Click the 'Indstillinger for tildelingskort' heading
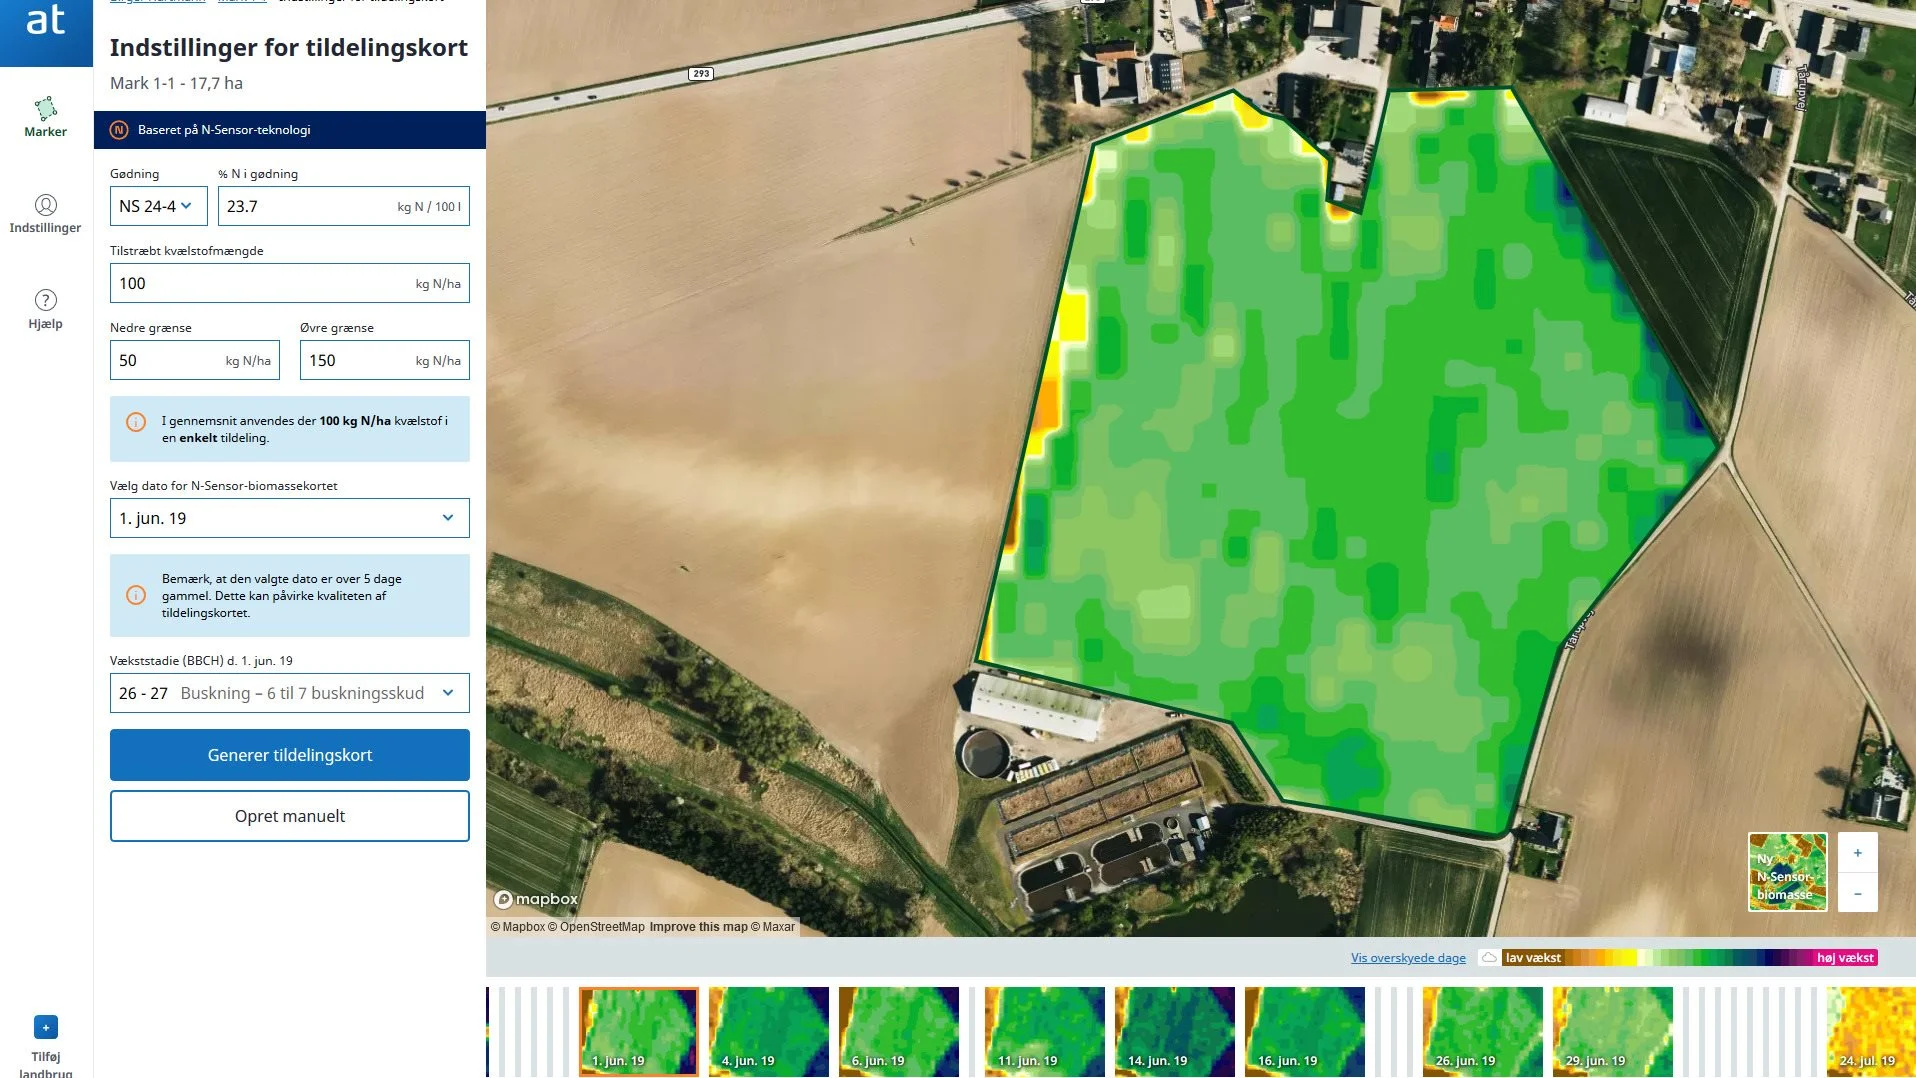Screen dimensions: 1916x1078 [289, 47]
